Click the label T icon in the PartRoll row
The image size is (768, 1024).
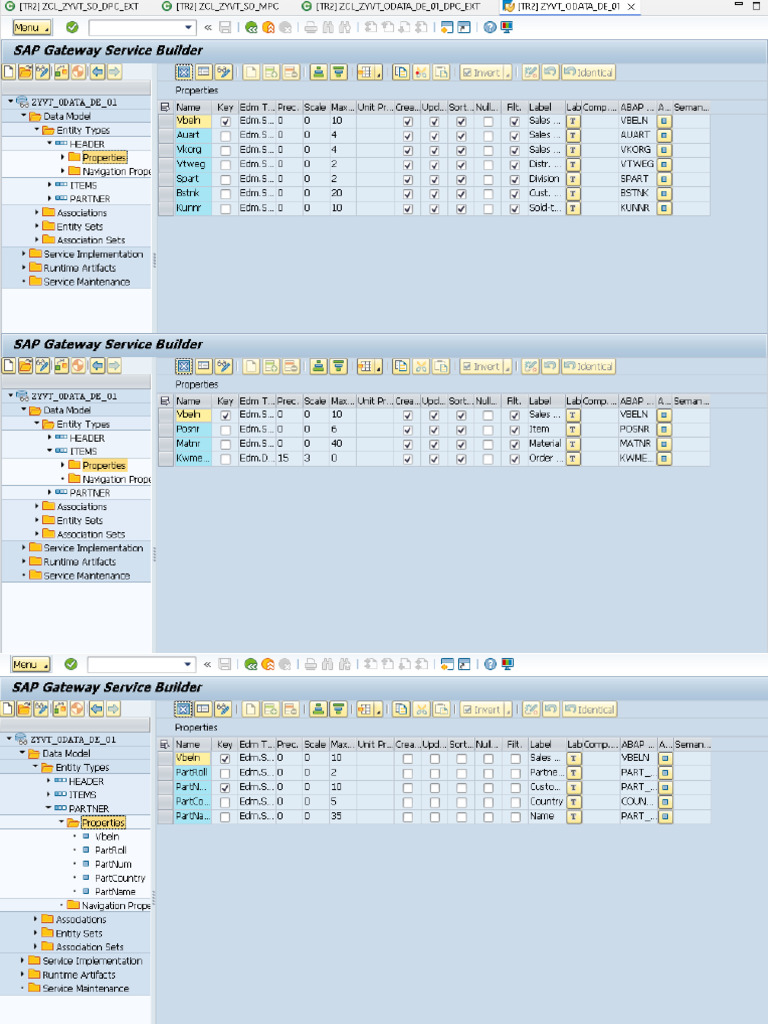tap(574, 773)
